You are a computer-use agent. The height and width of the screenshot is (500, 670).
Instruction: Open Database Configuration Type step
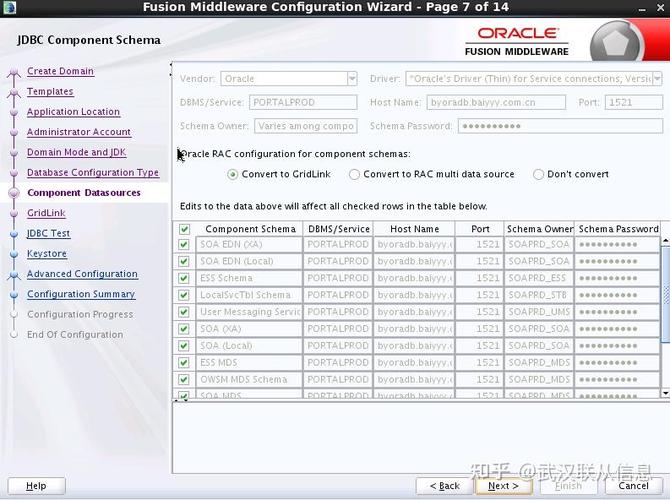coord(93,173)
